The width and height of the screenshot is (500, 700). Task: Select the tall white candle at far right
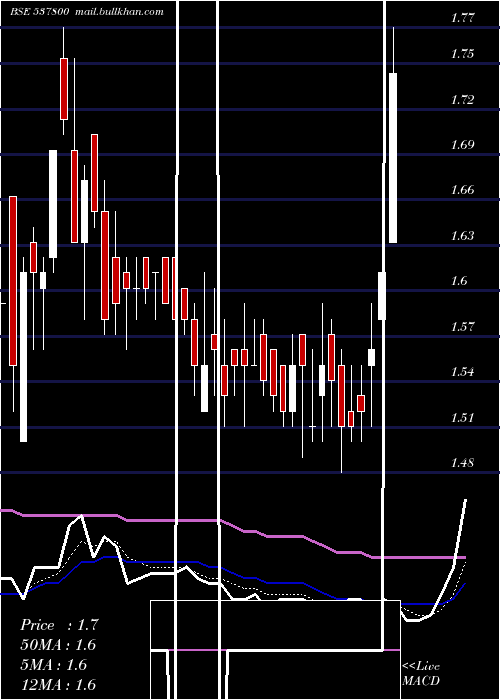pos(393,158)
